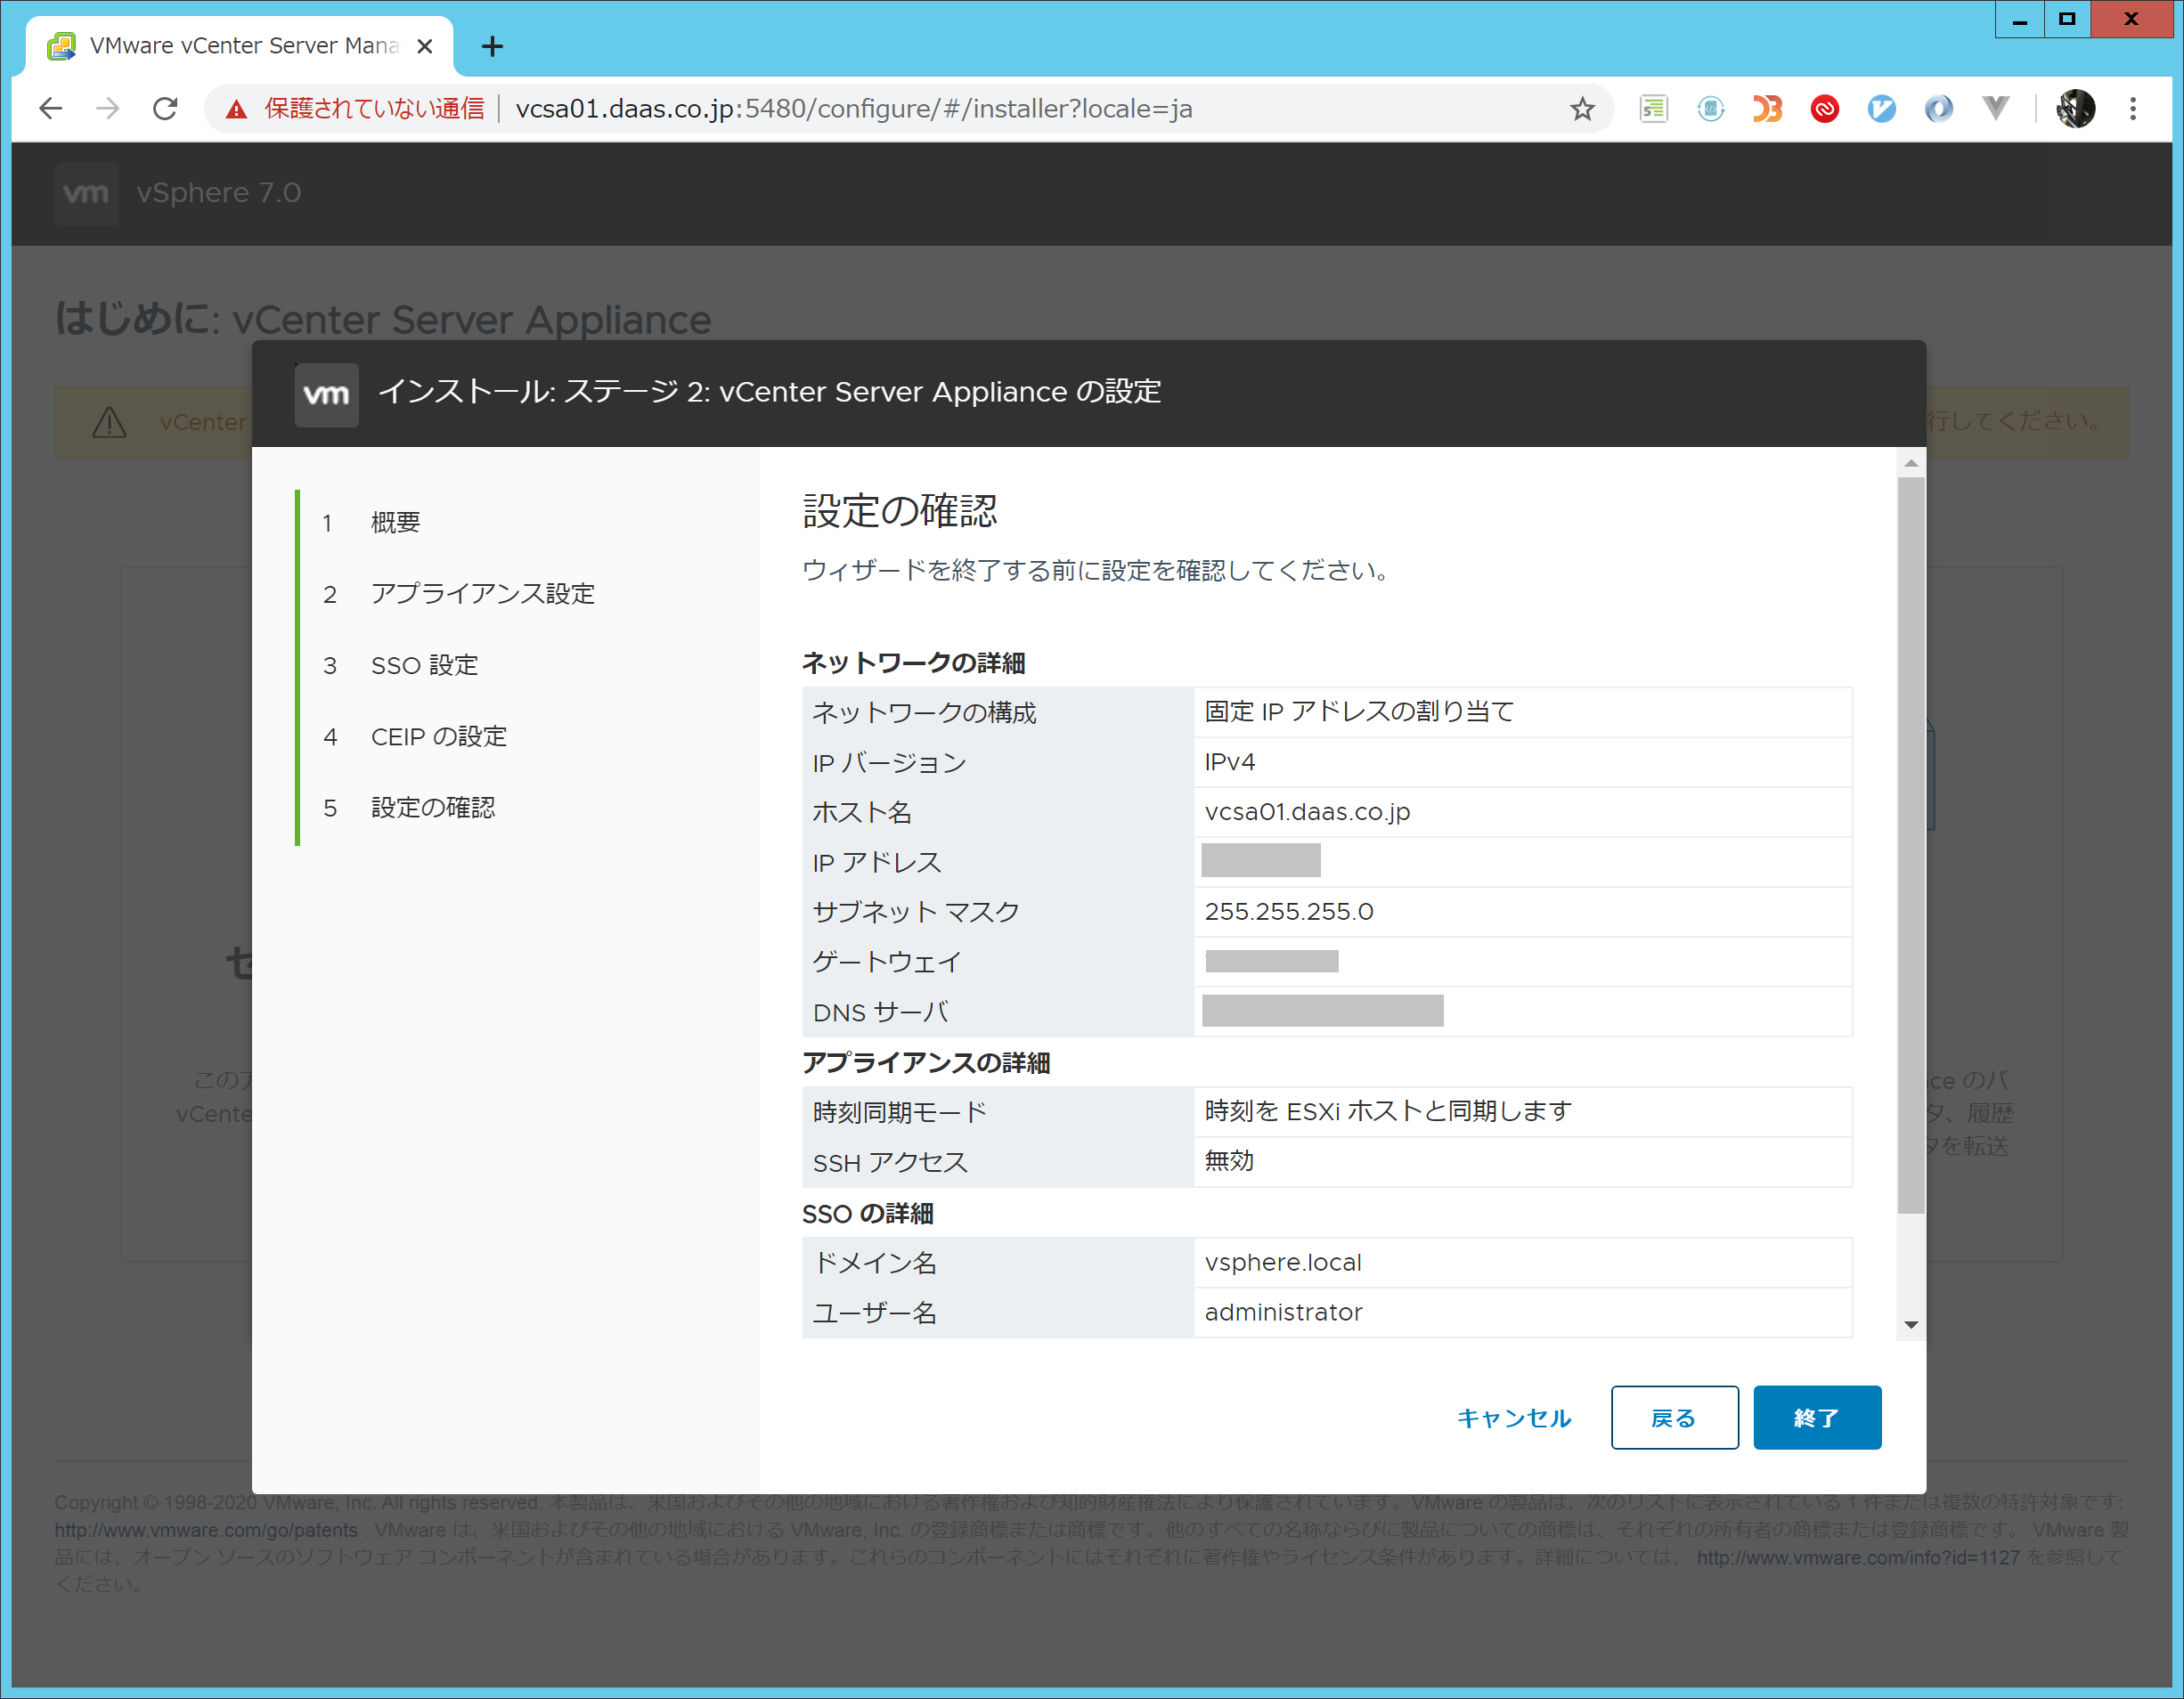This screenshot has height=1699, width=2184.
Task: Click the 戻る button
Action: coord(1674,1417)
